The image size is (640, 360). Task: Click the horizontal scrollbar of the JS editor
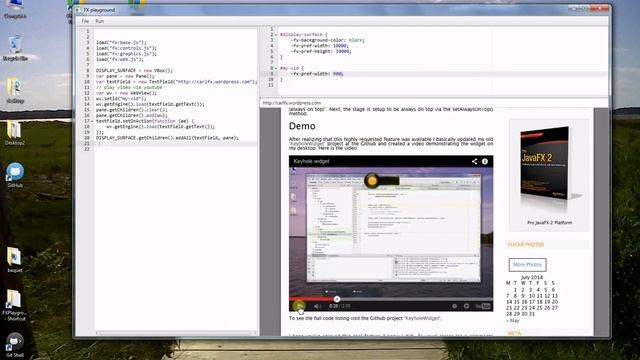pyautogui.click(x=176, y=333)
